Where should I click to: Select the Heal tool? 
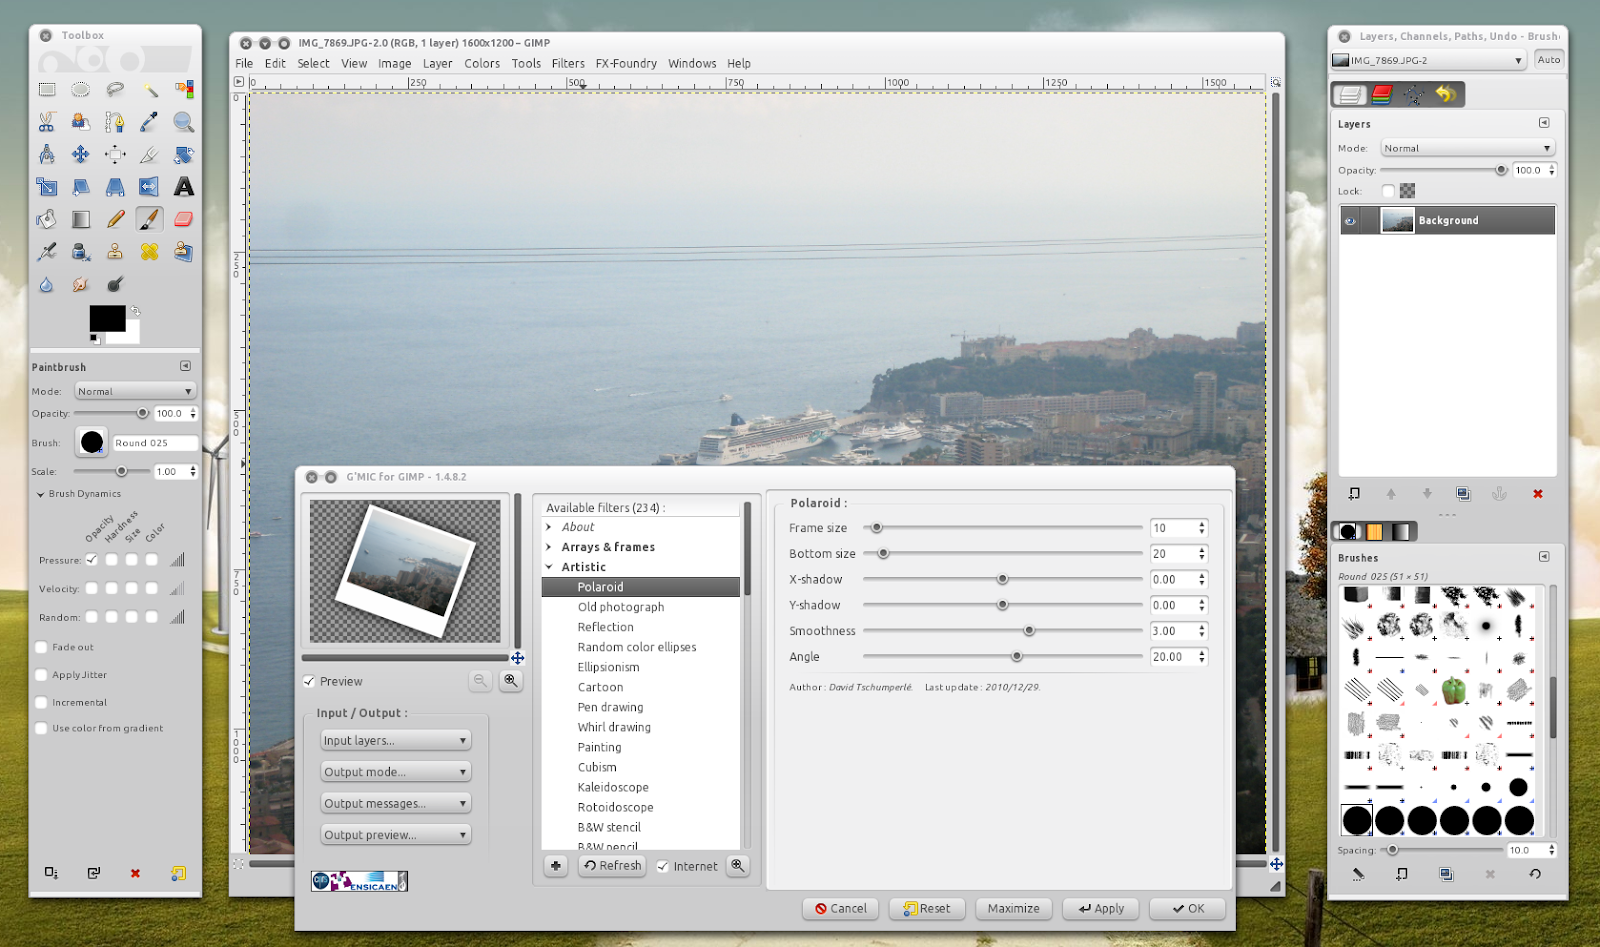149,252
